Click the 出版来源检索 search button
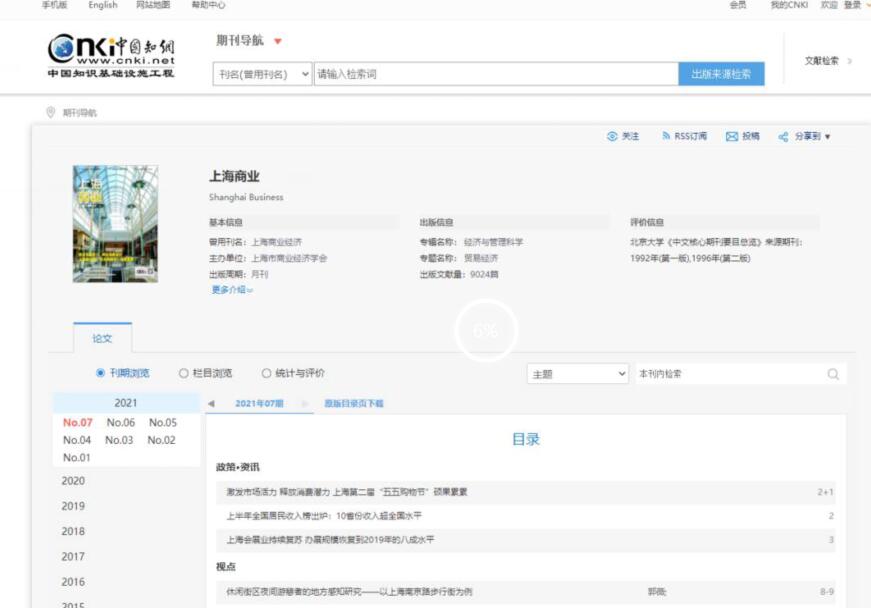This screenshot has width=871, height=608. click(x=721, y=74)
